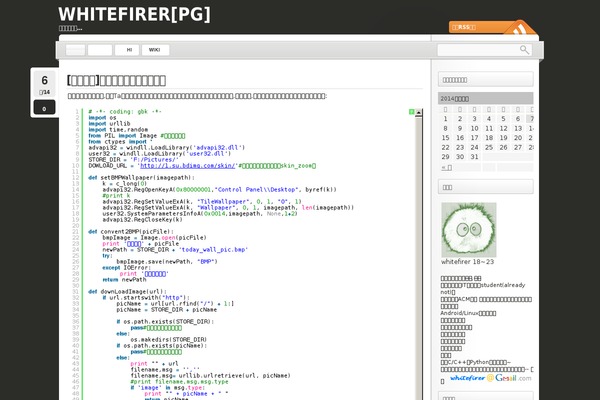Screen dimensions: 600x400
Task: Select calendar day 20
Action: (518, 138)
